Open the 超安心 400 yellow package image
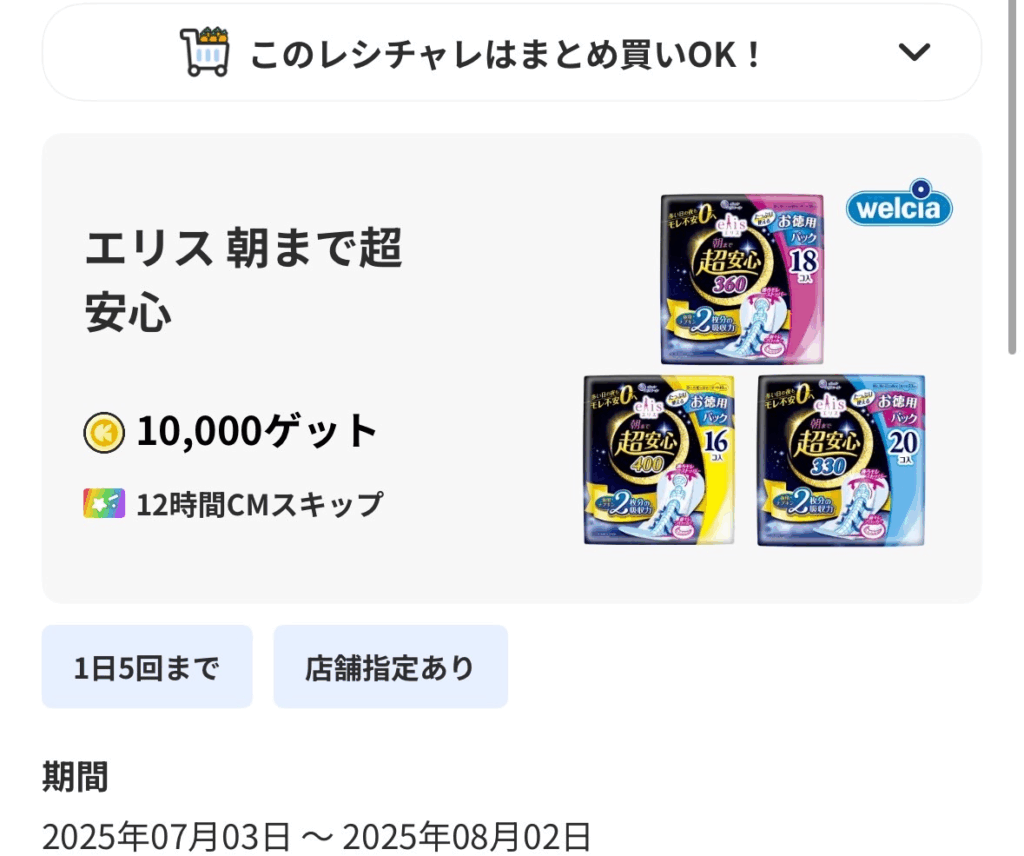This screenshot has height=856, width=1024. pos(659,460)
